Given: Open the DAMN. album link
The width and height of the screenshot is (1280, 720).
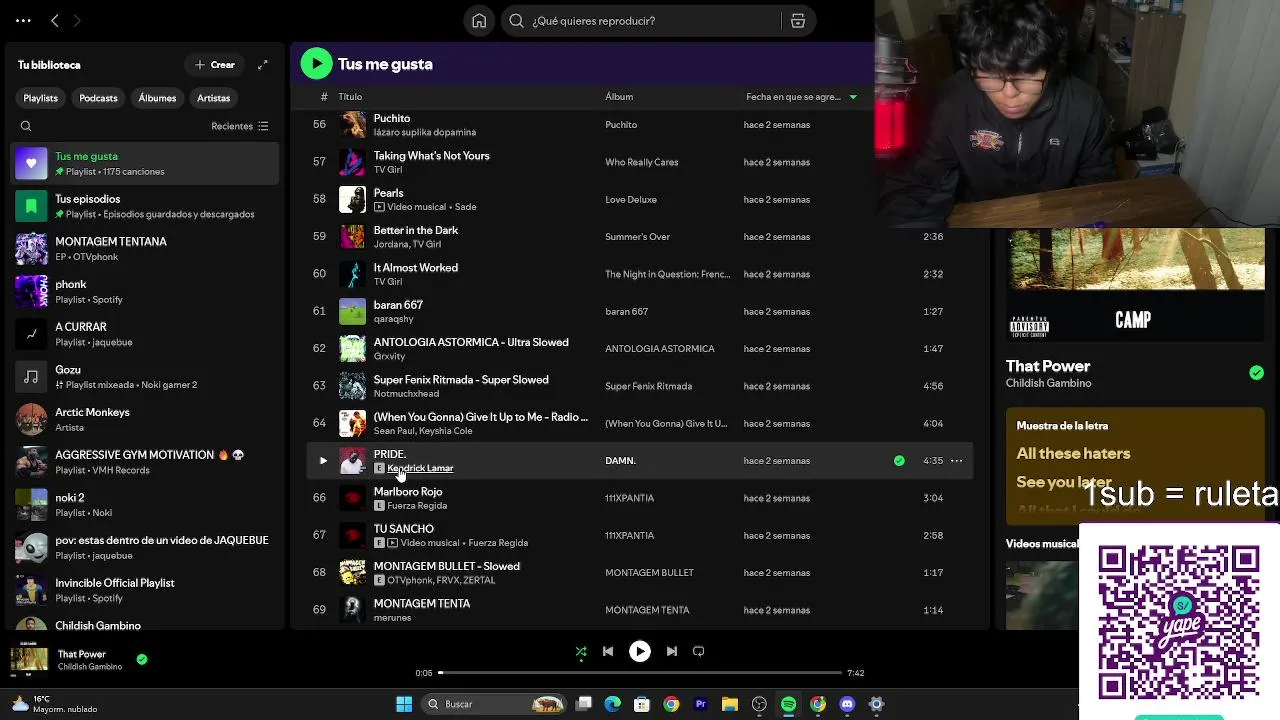Looking at the screenshot, I should [620, 461].
